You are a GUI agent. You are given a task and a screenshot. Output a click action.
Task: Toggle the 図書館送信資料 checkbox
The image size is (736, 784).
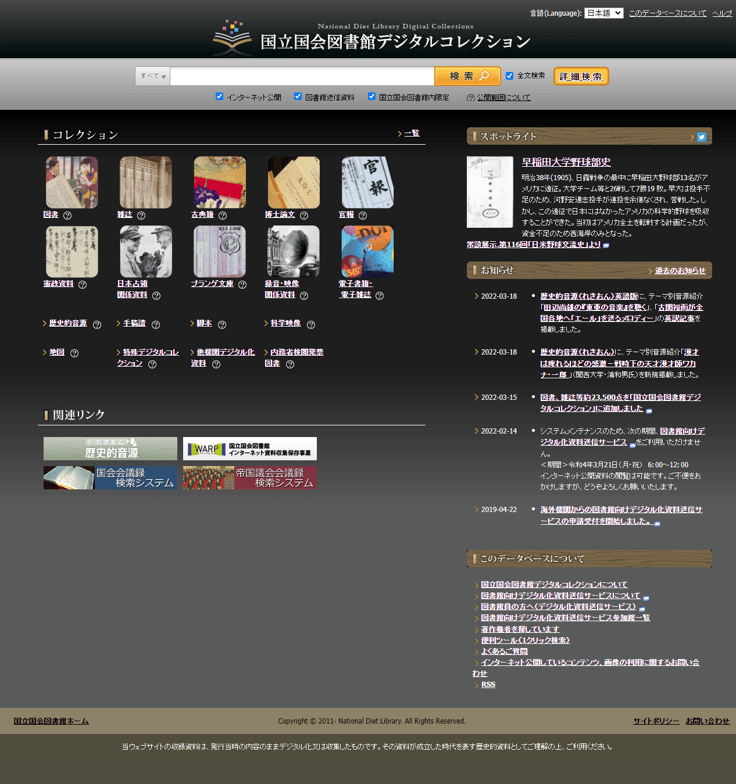coord(298,96)
